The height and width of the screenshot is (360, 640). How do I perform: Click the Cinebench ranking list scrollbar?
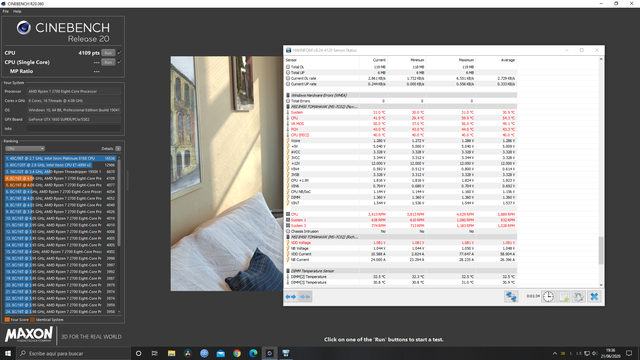pyautogui.click(x=119, y=202)
